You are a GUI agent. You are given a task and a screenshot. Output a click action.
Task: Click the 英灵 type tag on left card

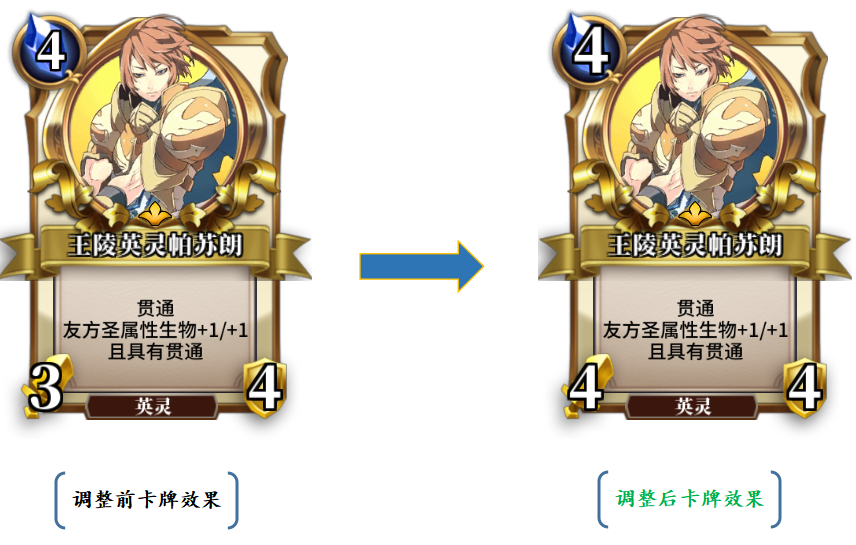coord(152,406)
